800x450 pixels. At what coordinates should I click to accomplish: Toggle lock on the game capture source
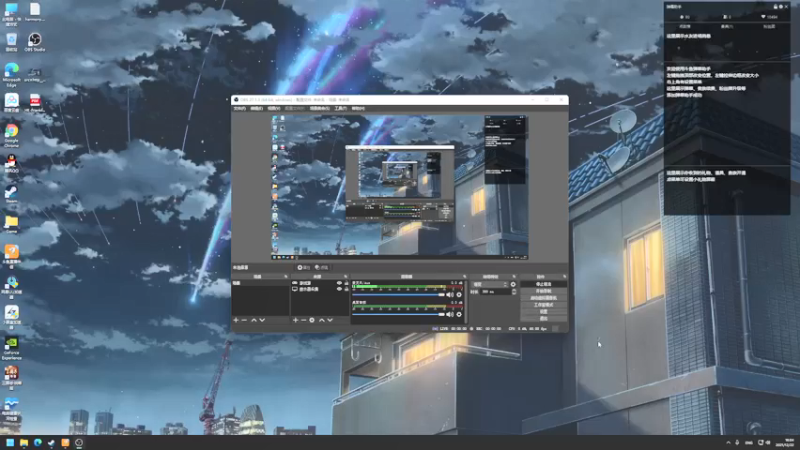point(346,283)
